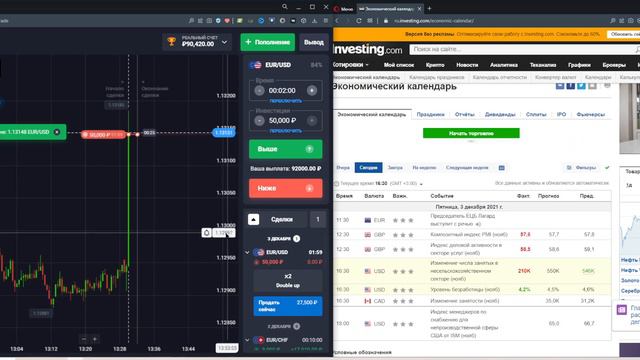
Task: Click Календарь праздников sub-navigation link
Action: point(436,77)
